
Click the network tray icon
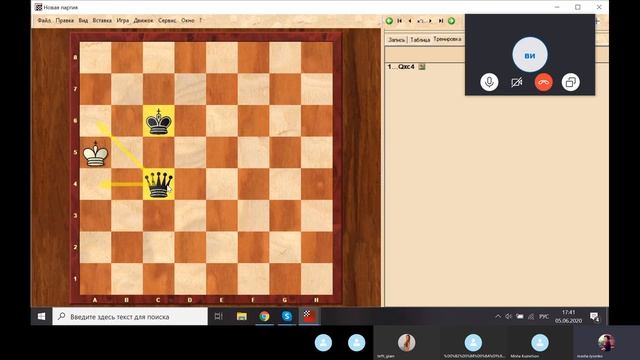click(x=531, y=316)
